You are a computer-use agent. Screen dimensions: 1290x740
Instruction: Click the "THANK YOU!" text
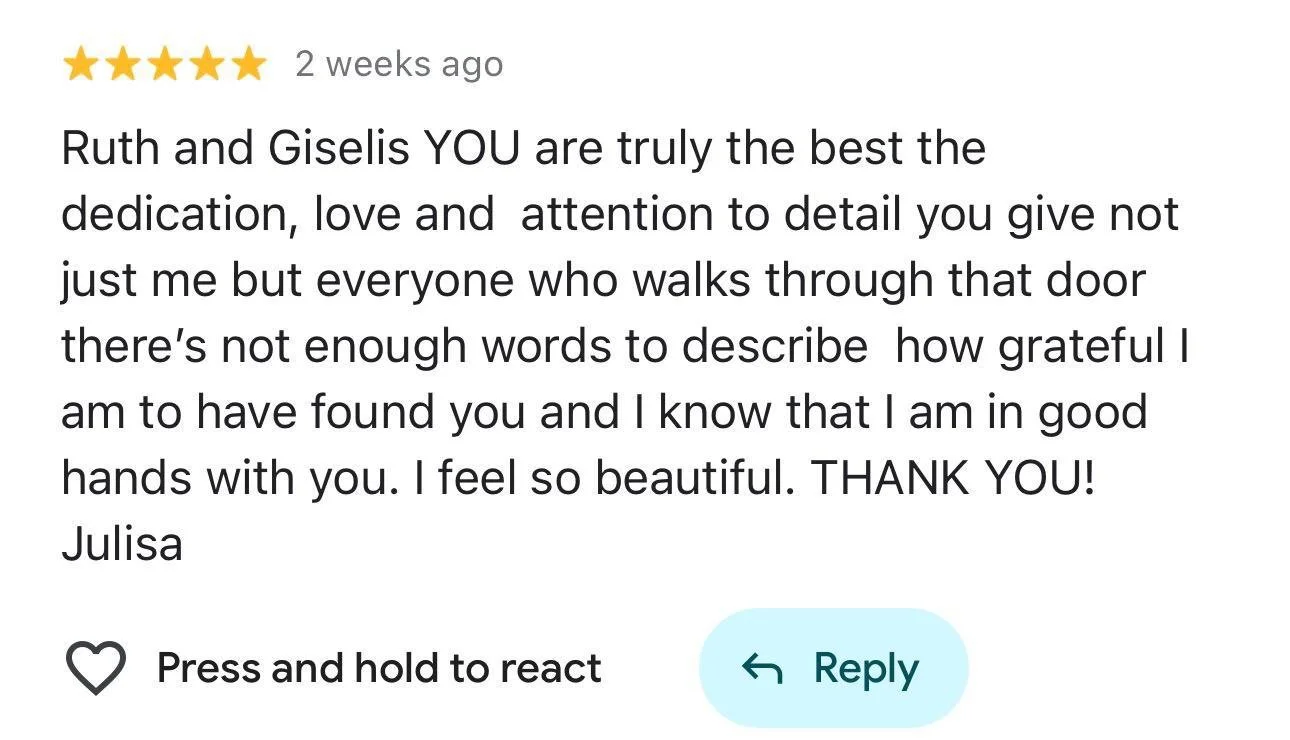tap(953, 479)
